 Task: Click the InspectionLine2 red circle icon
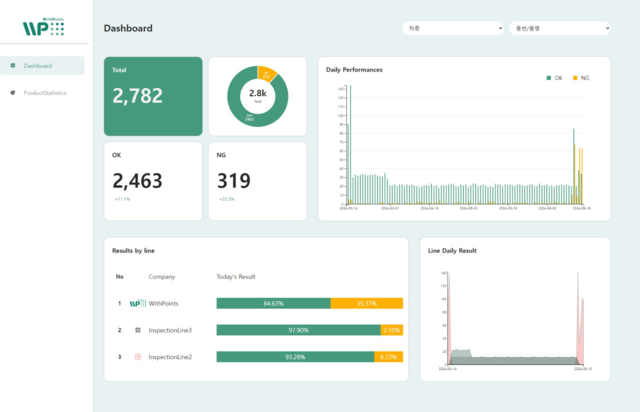(138, 357)
